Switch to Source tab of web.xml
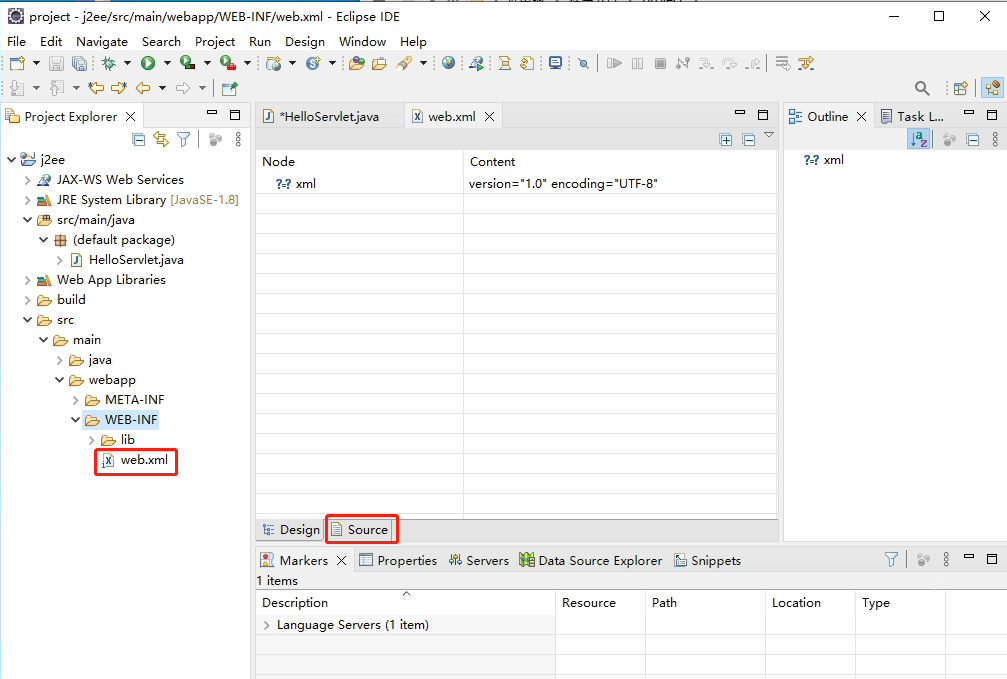The width and height of the screenshot is (1007, 679). click(x=360, y=529)
